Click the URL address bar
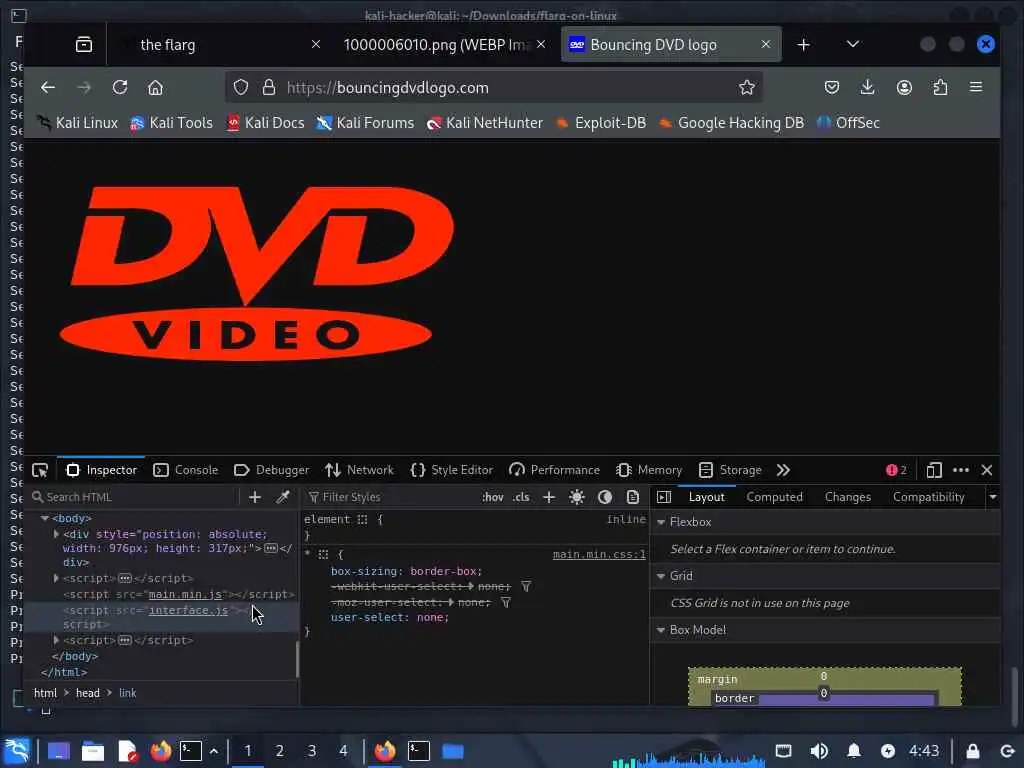Screen dimensions: 1024x768 [x=496, y=88]
